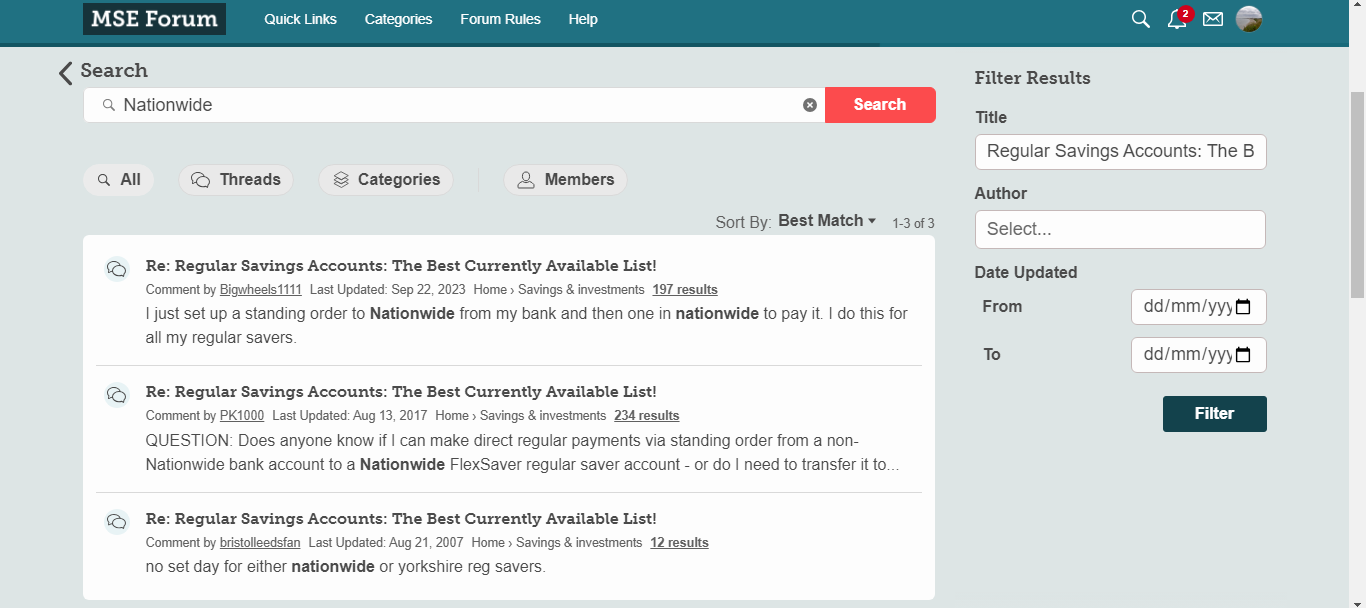
Task: Apply filters with the Filter button
Action: tap(1215, 414)
